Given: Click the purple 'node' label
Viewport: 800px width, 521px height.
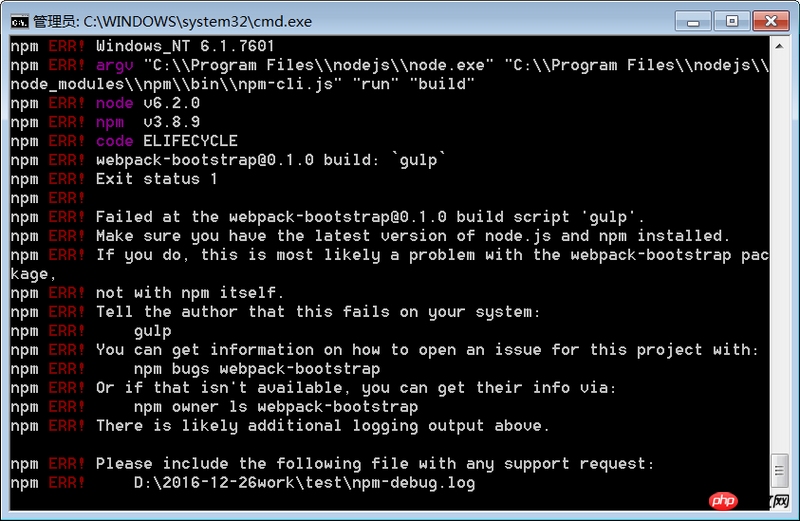Looking at the screenshot, I should point(115,103).
